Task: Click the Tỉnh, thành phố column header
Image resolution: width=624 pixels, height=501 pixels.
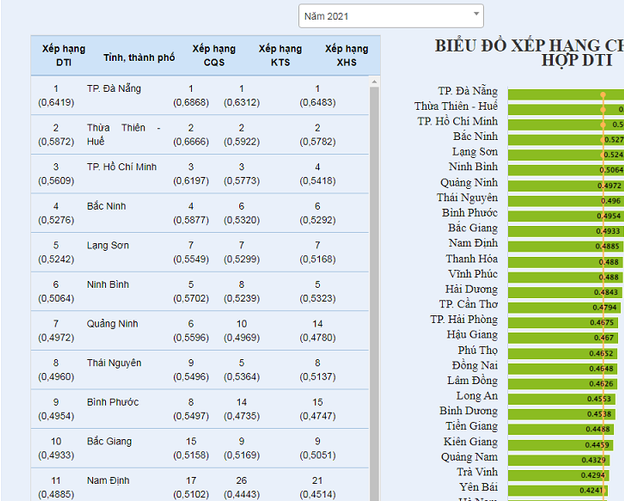Action: point(131,58)
